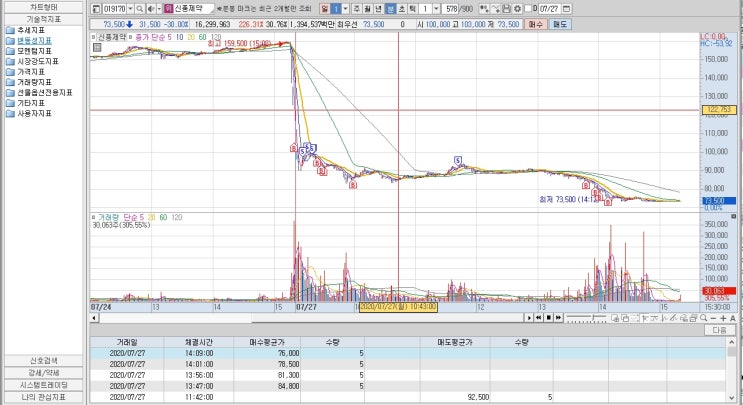Click the first blue buy signal marker on the chart
Screen dimensions: 743x405
click(303, 152)
